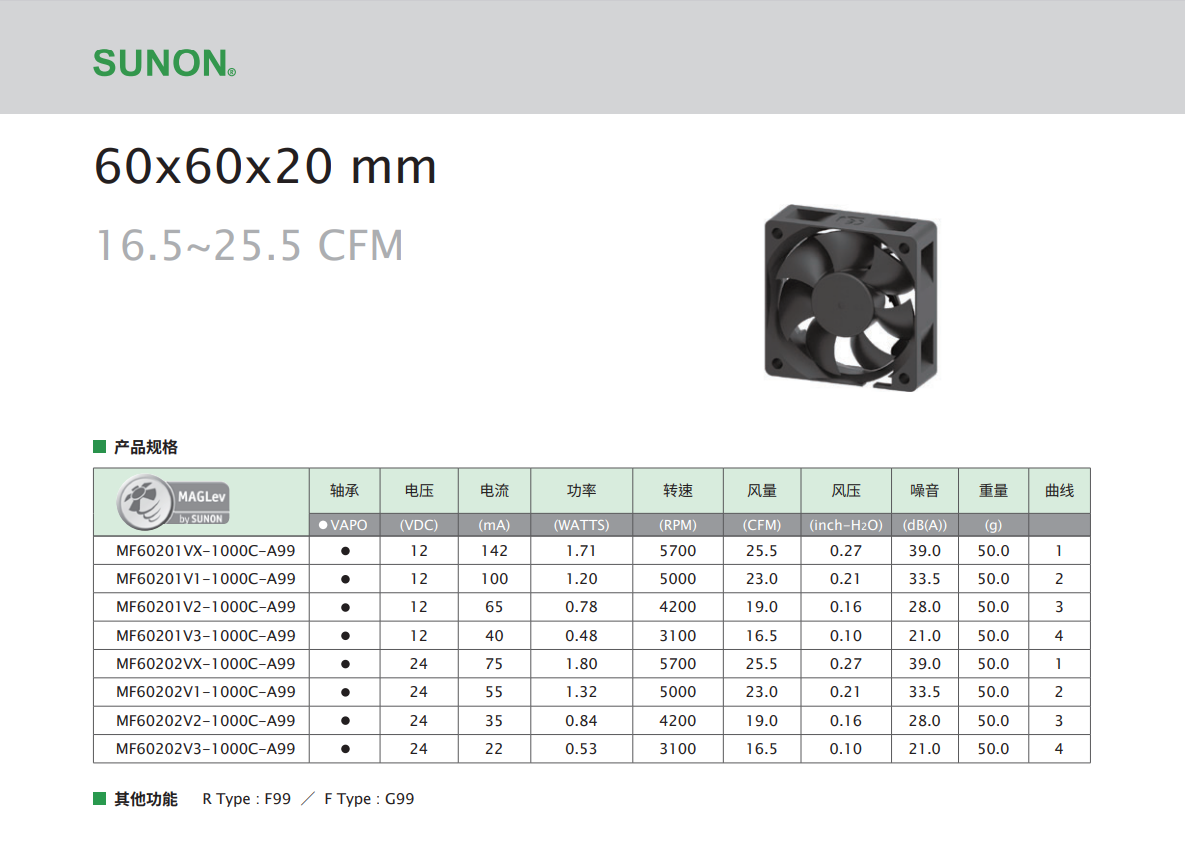1185x860 pixels.
Task: Click the VAPO bearing legend cell
Action: pyautogui.click(x=344, y=524)
